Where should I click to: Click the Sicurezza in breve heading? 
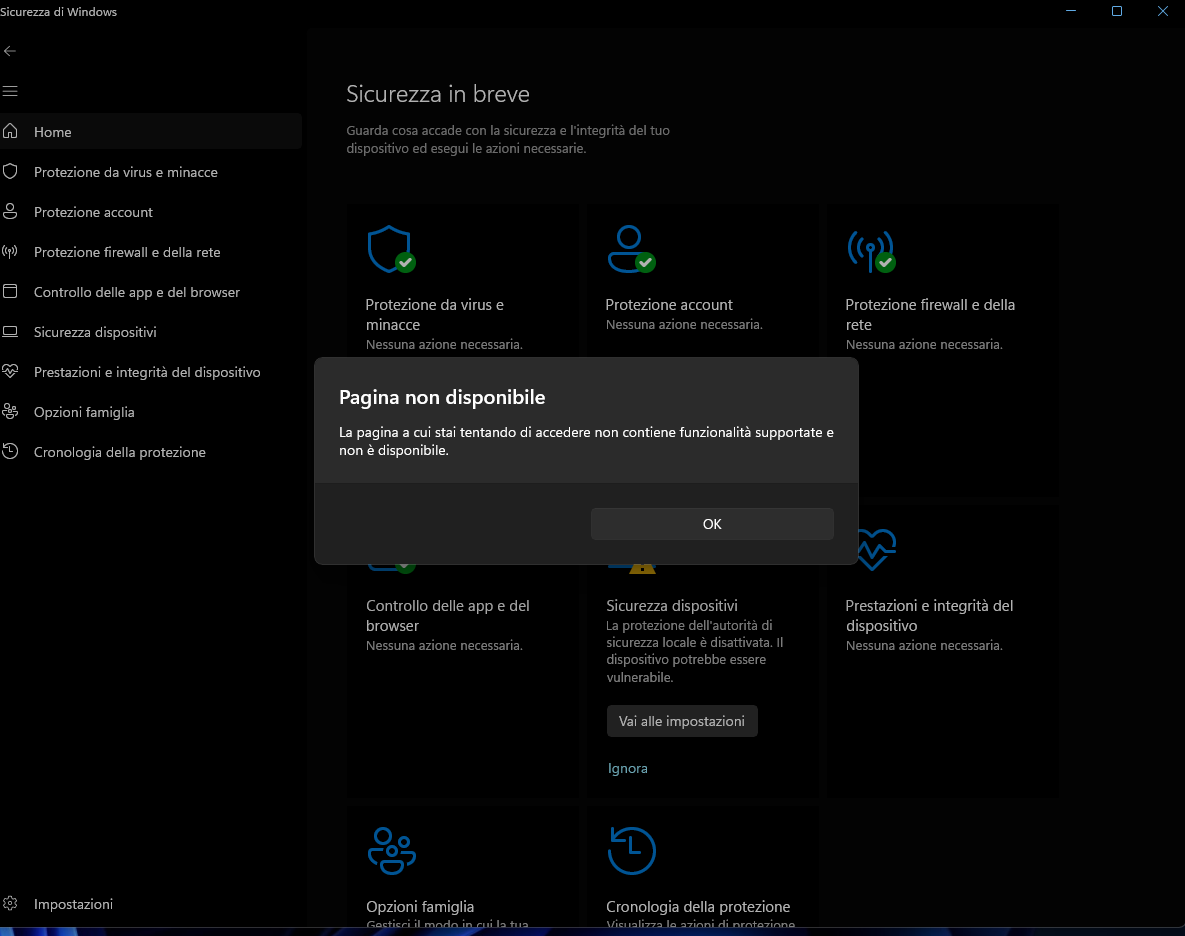pyautogui.click(x=438, y=94)
